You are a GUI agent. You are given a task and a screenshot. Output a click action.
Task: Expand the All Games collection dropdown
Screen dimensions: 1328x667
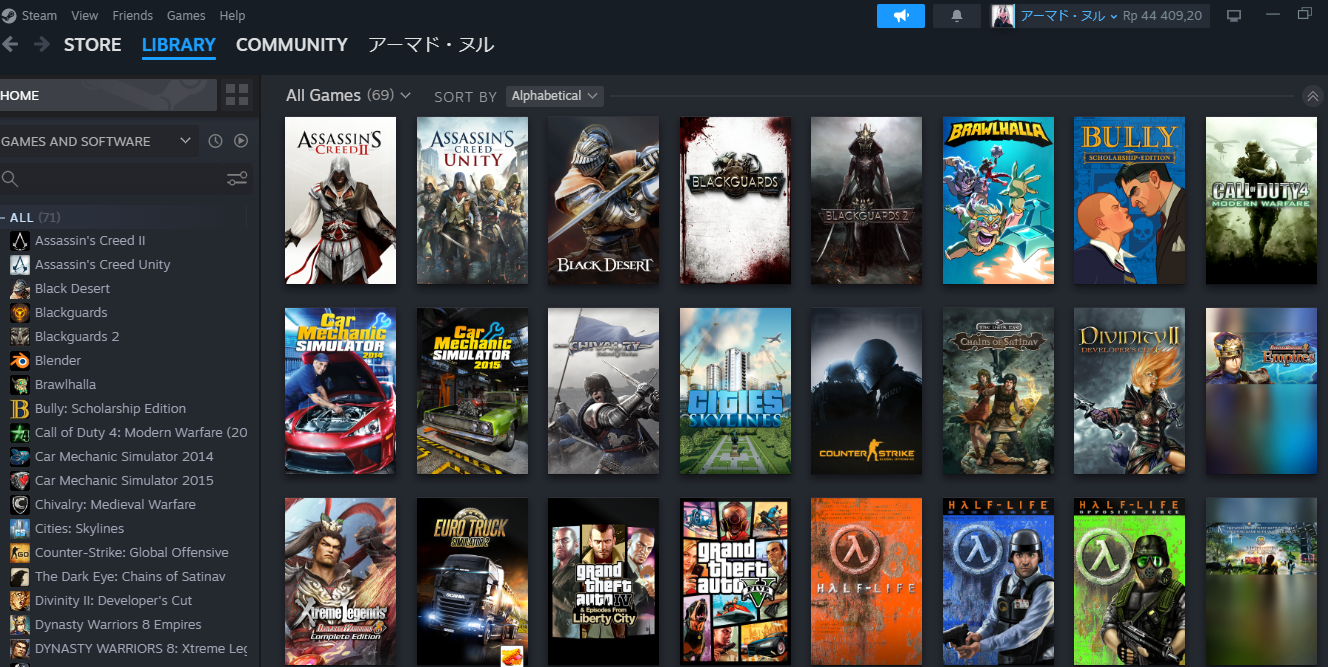pyautogui.click(x=405, y=96)
